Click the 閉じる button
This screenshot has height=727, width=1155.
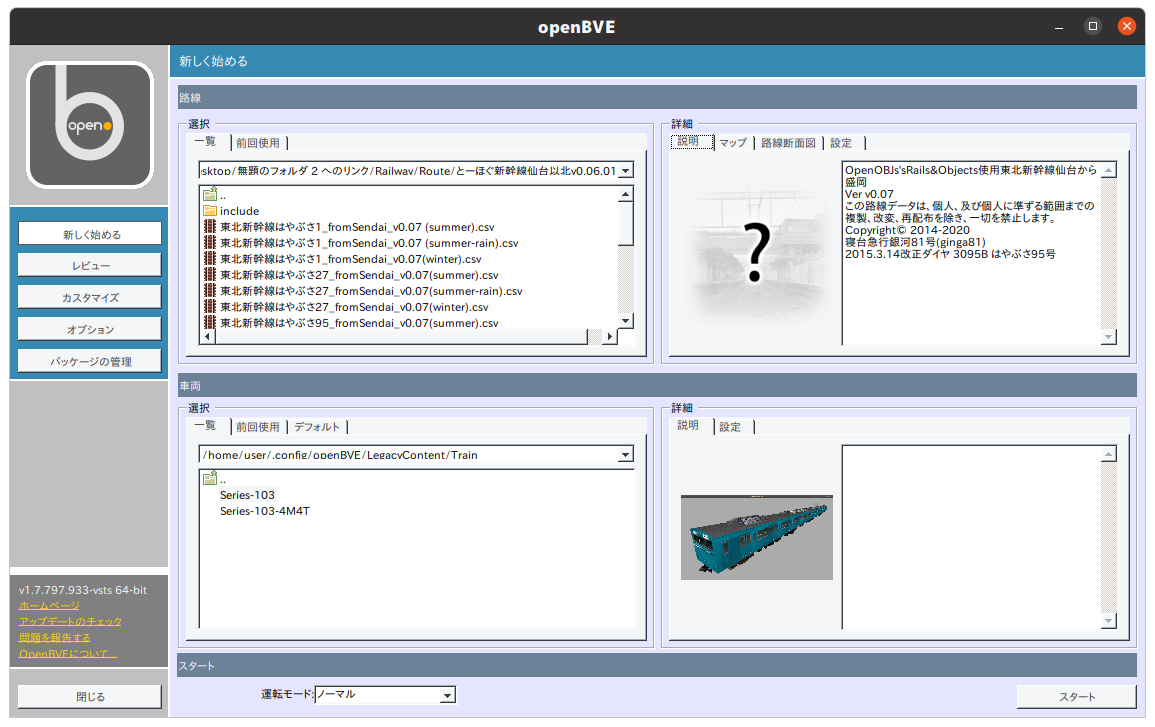(90, 697)
